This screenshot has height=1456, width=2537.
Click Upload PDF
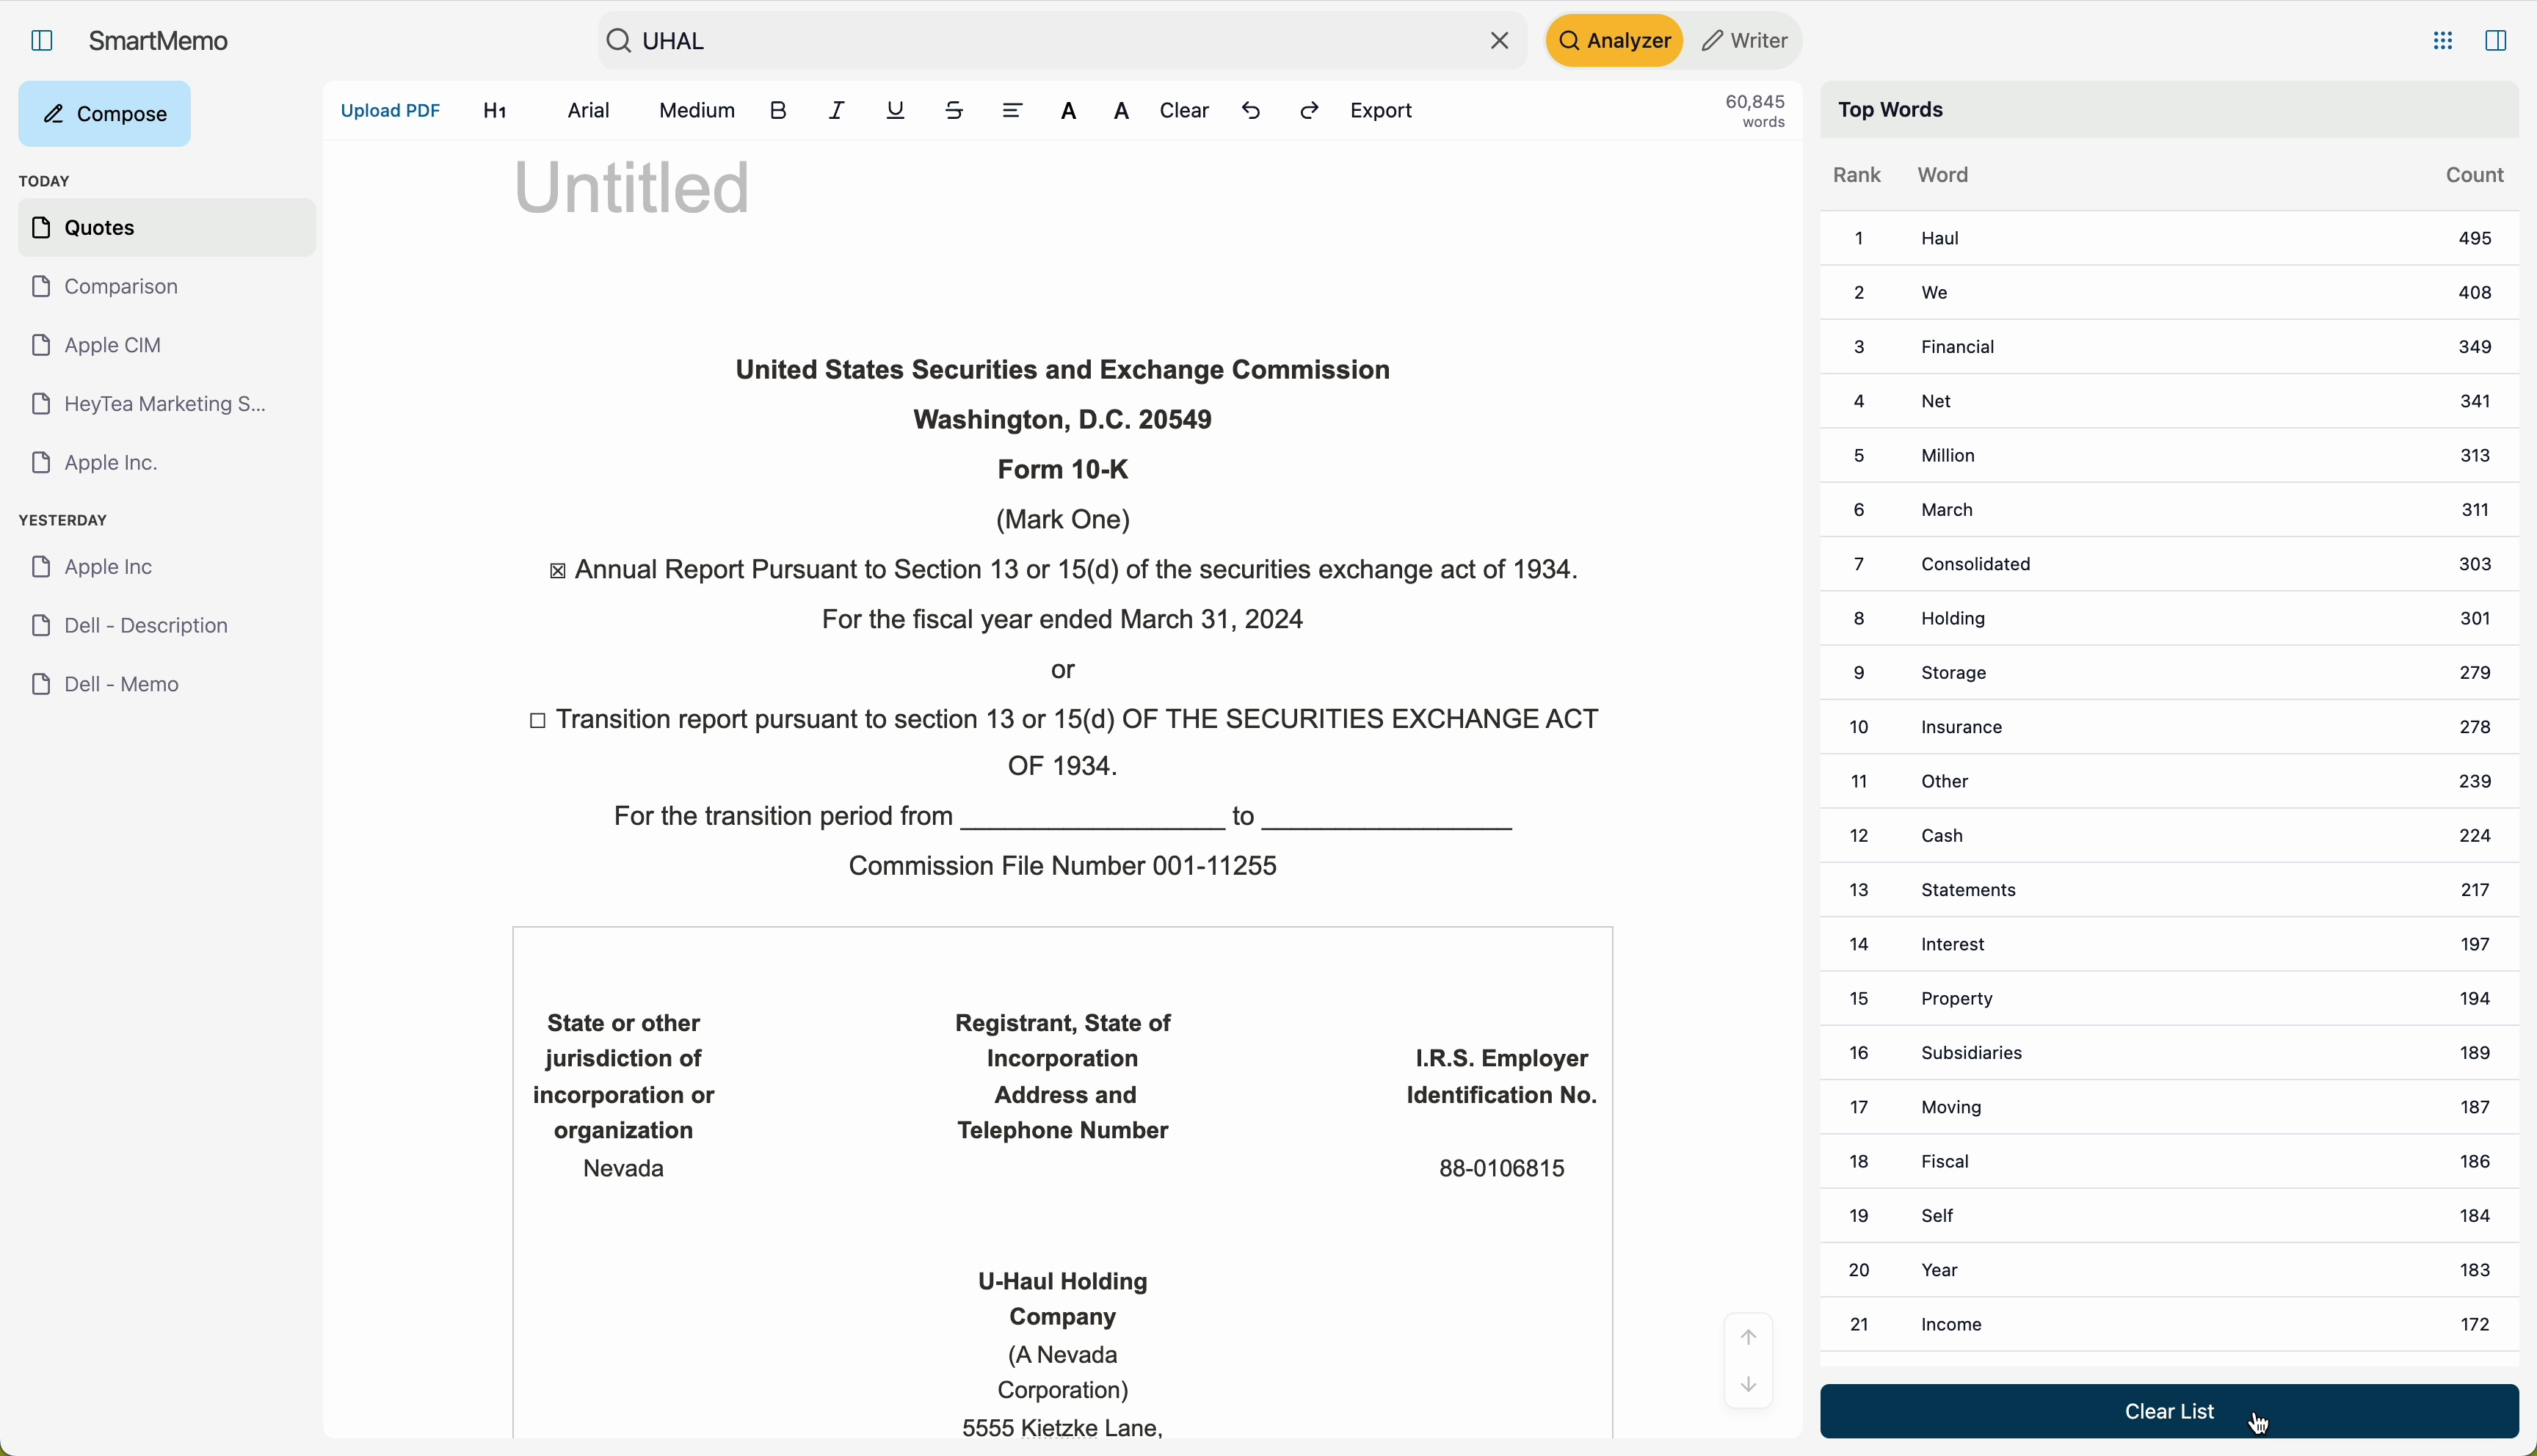[x=390, y=111]
